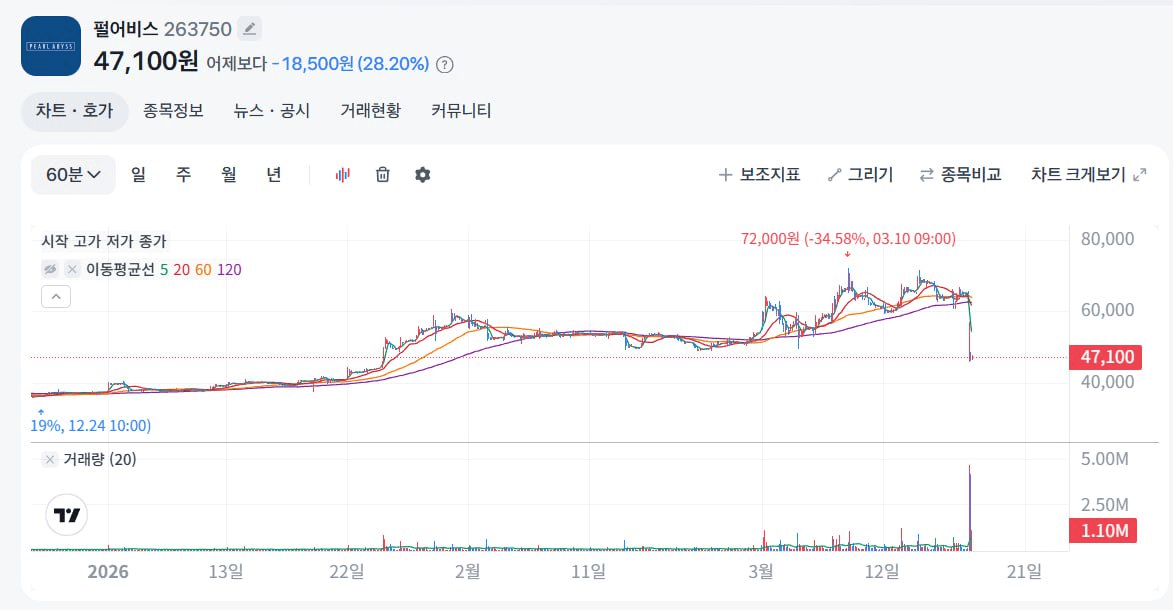This screenshot has height=610, width=1173.
Task: Select the 일 daily timeframe
Action: coord(138,175)
